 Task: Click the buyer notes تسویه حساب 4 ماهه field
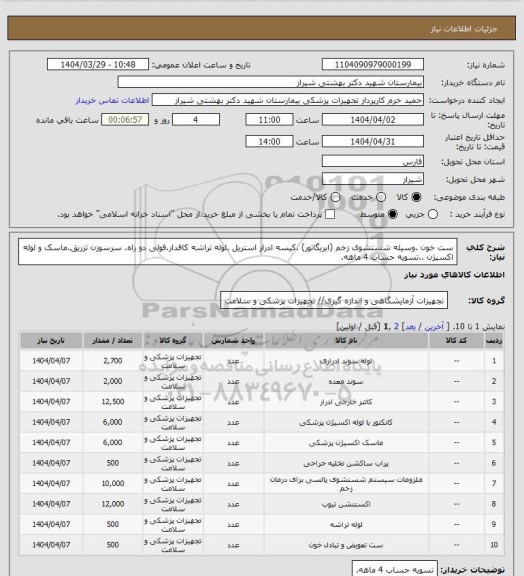coord(395,569)
